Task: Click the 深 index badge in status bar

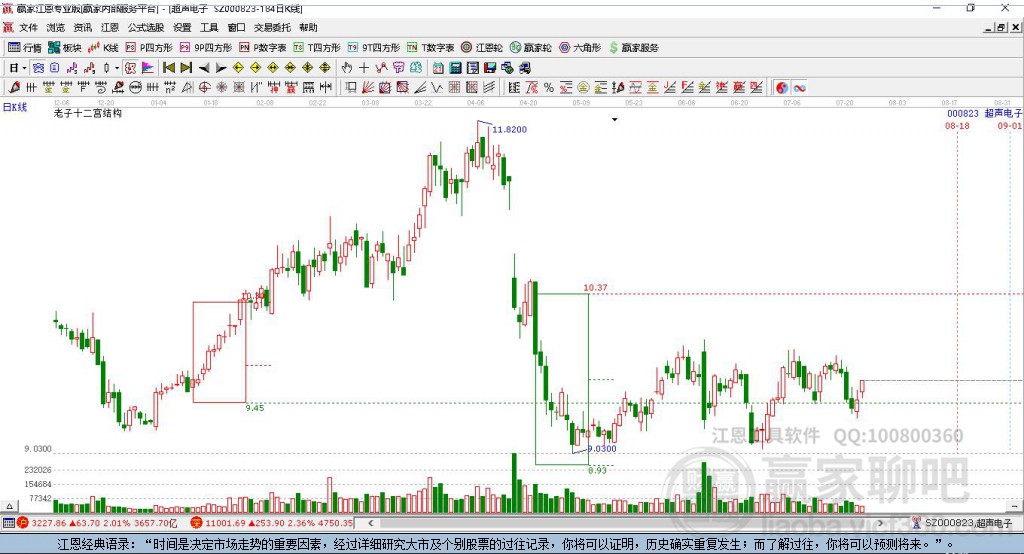Action: [x=197, y=523]
